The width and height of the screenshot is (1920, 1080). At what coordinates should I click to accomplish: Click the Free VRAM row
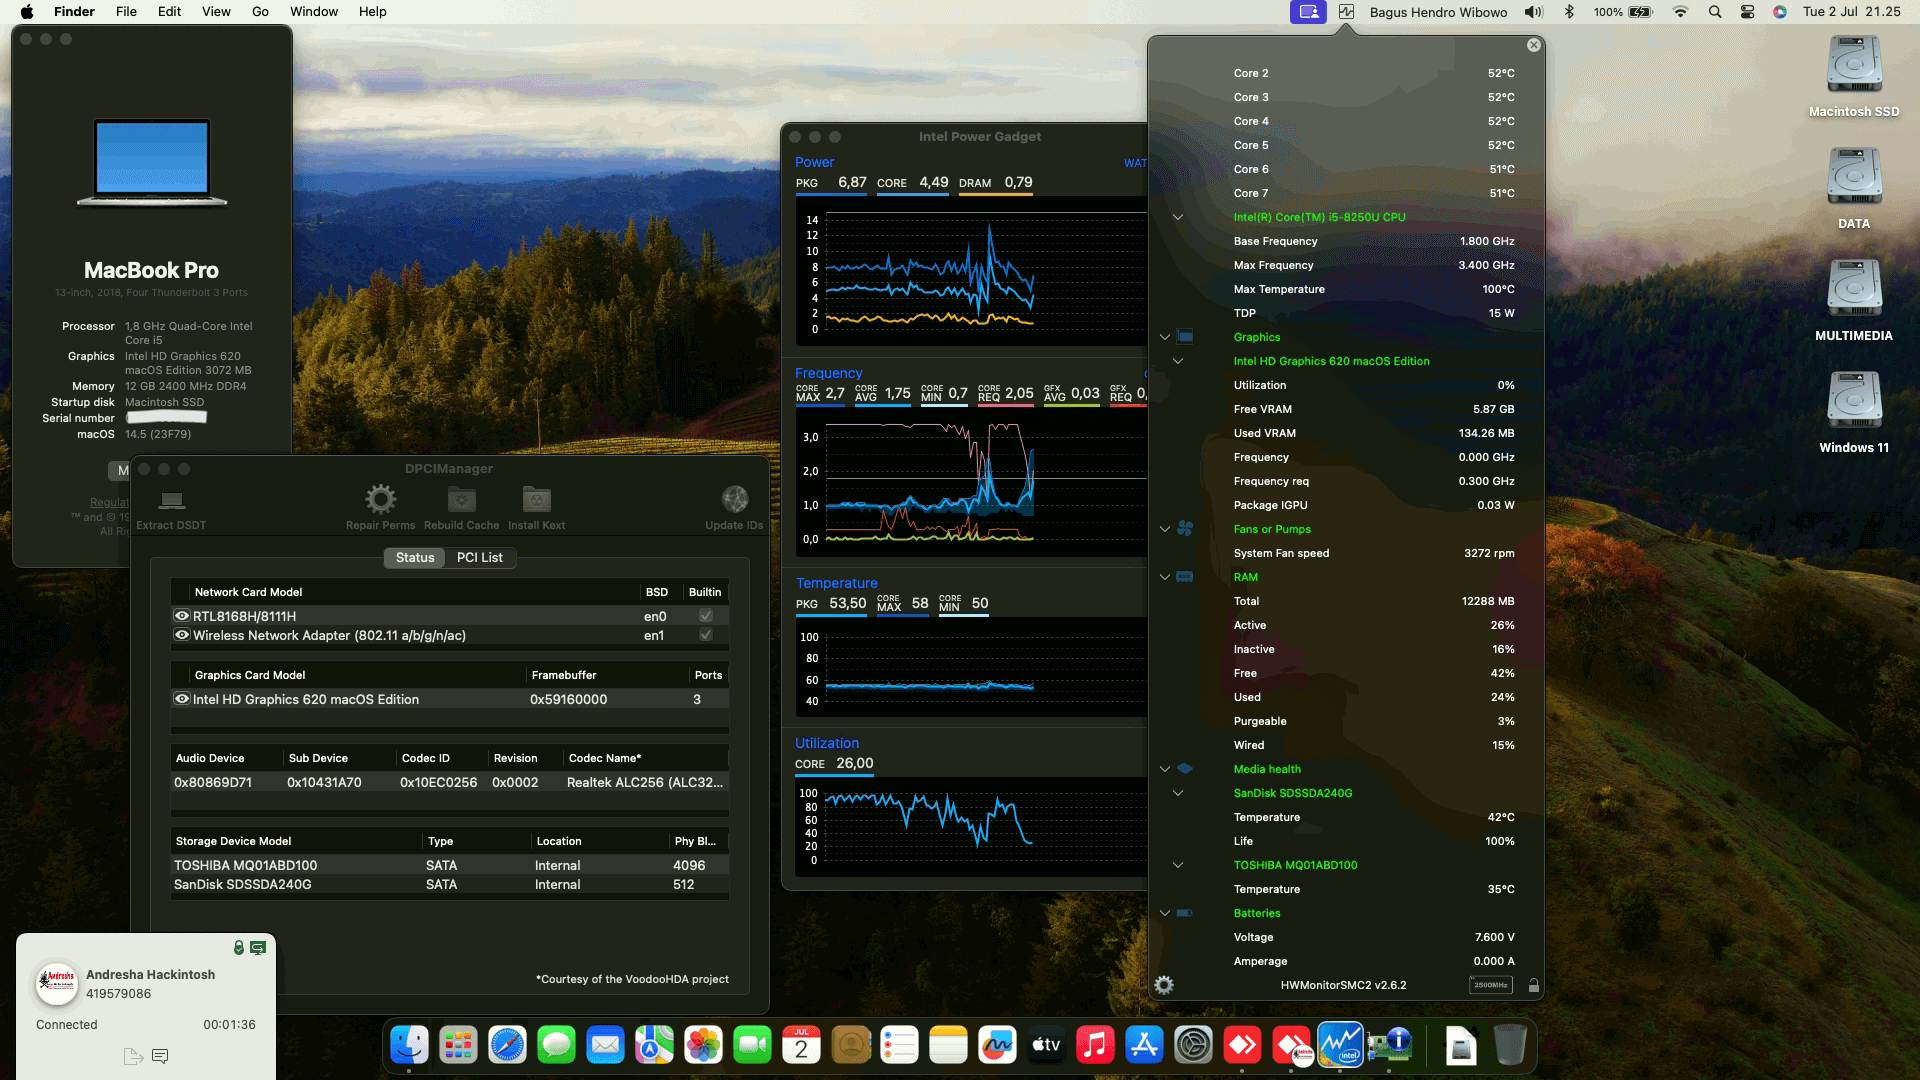tap(1374, 409)
